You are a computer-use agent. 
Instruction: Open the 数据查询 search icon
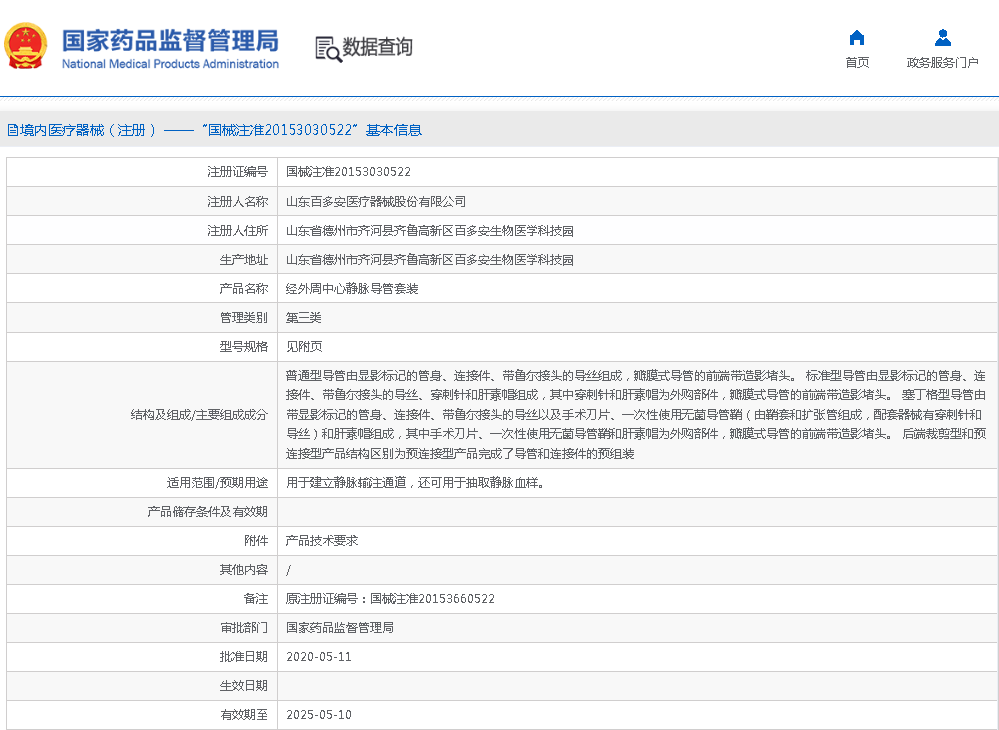(x=329, y=48)
